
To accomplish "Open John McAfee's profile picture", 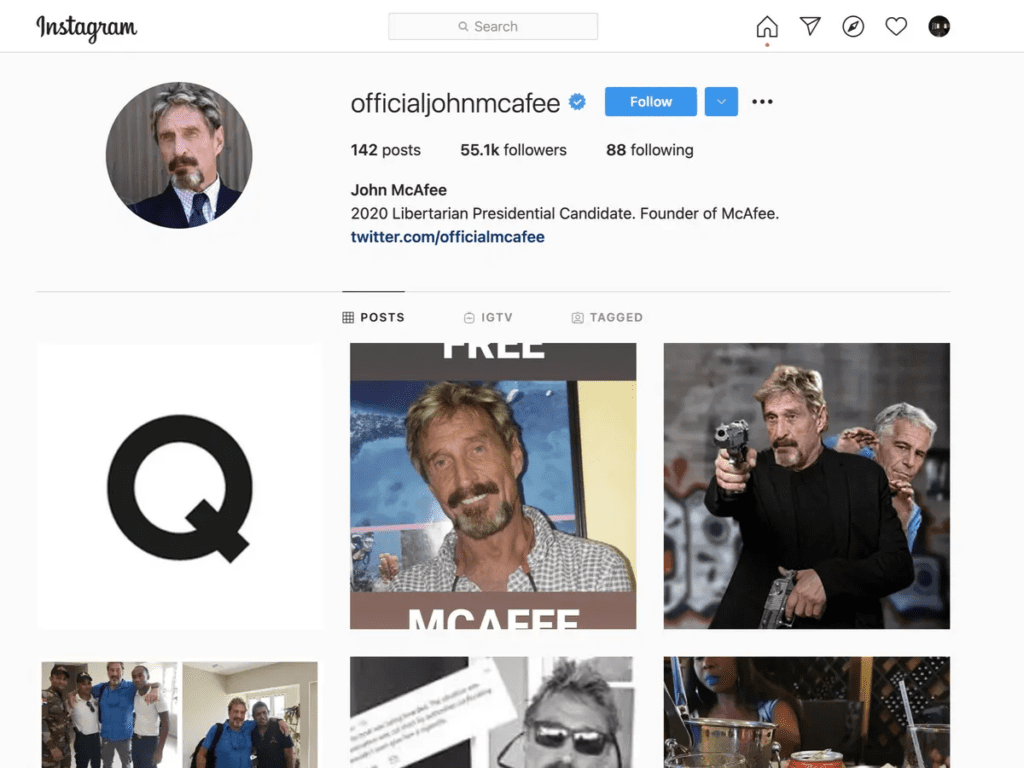I will 179,156.
